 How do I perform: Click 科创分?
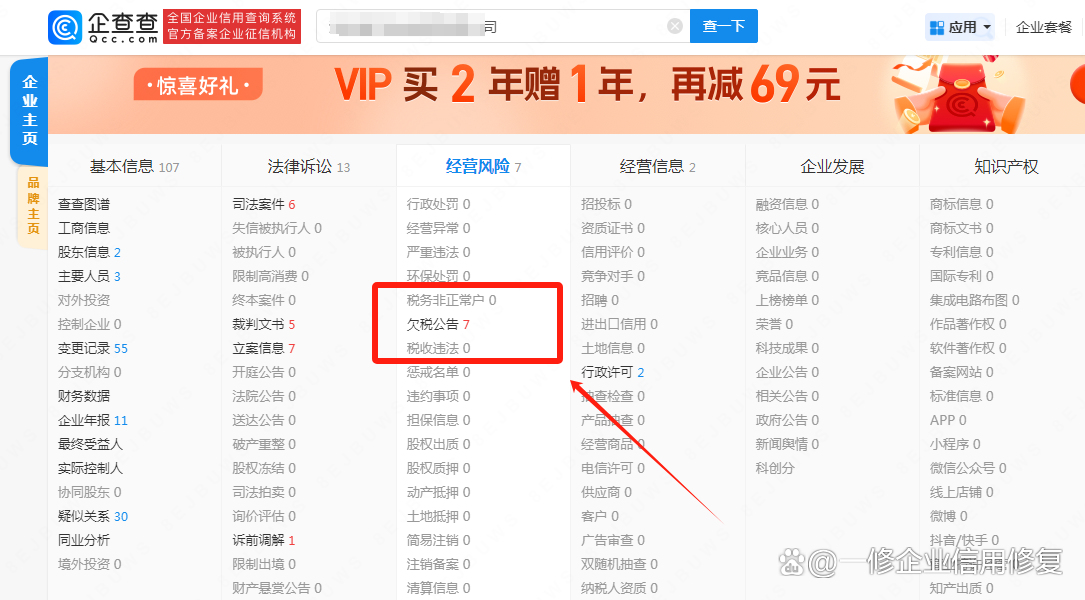click(x=775, y=468)
